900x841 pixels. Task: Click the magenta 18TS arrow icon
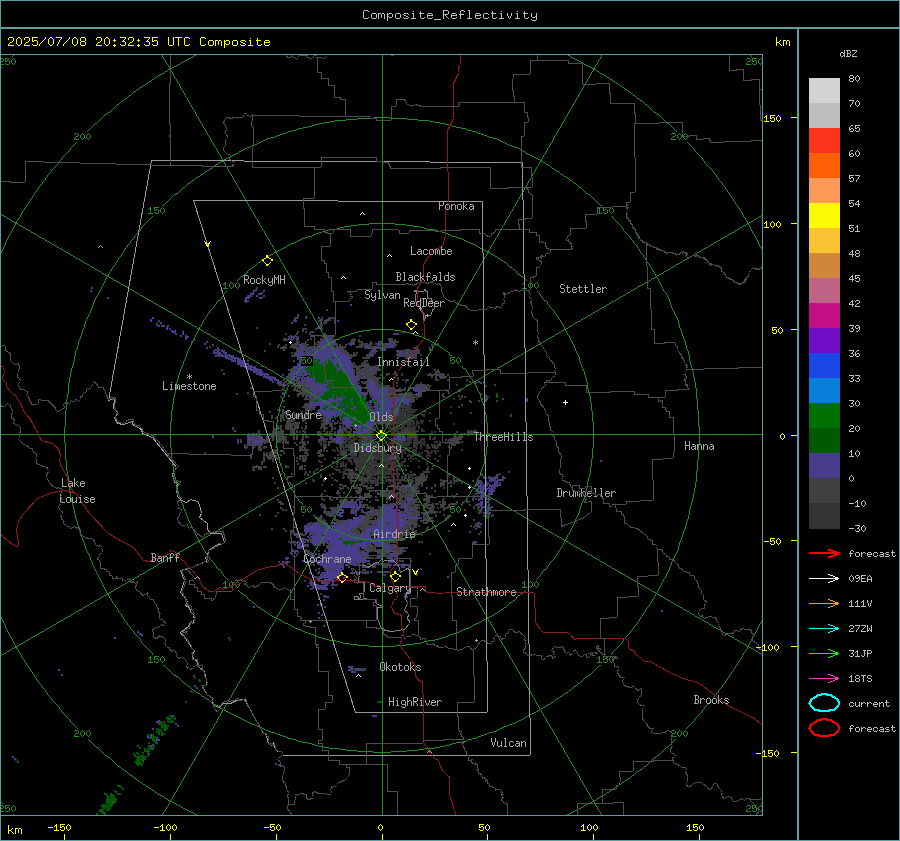[x=824, y=679]
